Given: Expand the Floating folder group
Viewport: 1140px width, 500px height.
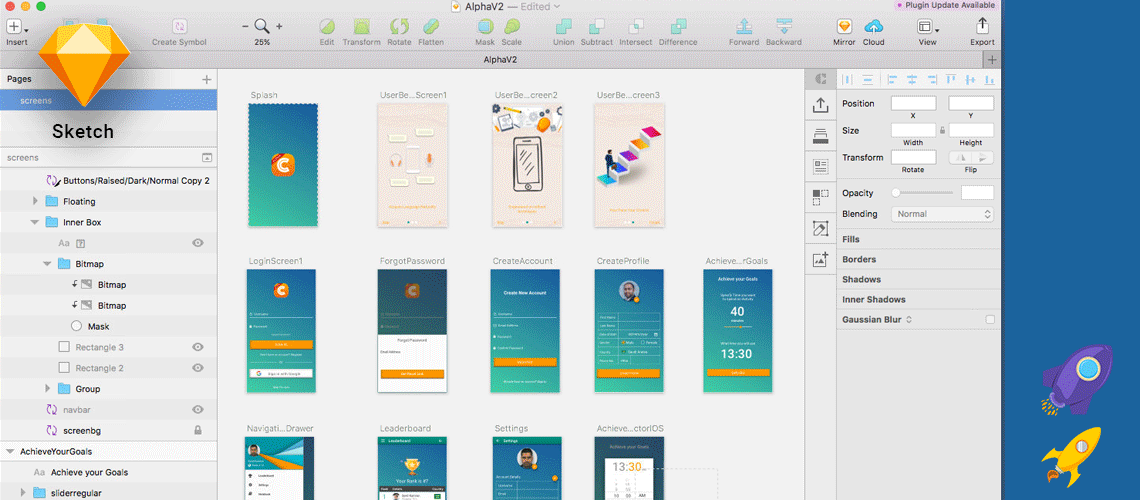Looking at the screenshot, I should click(36, 202).
